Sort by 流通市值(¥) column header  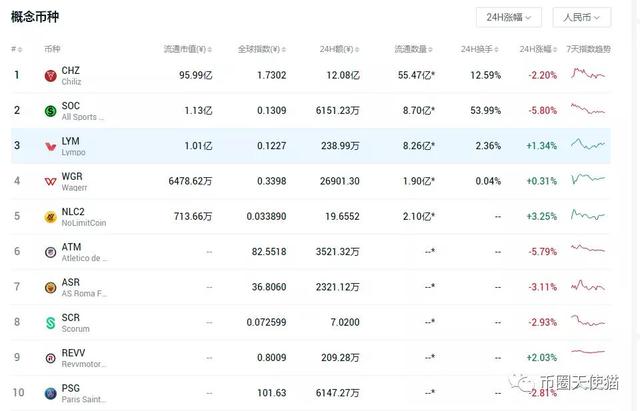188,49
